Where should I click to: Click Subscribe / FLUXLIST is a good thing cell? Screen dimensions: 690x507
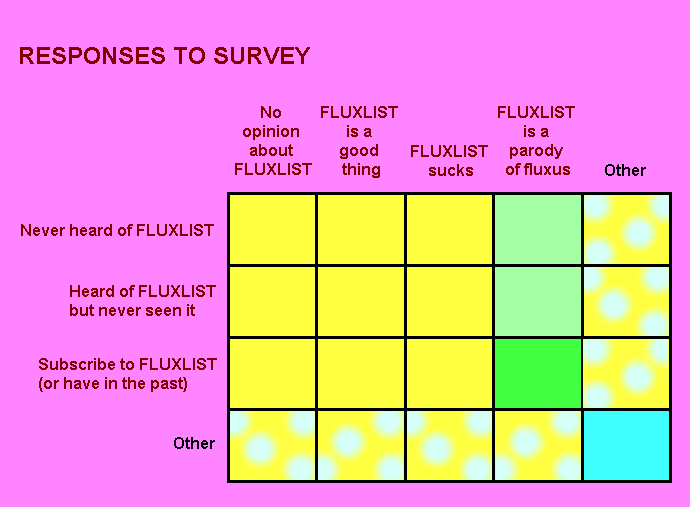pyautogui.click(x=360, y=373)
